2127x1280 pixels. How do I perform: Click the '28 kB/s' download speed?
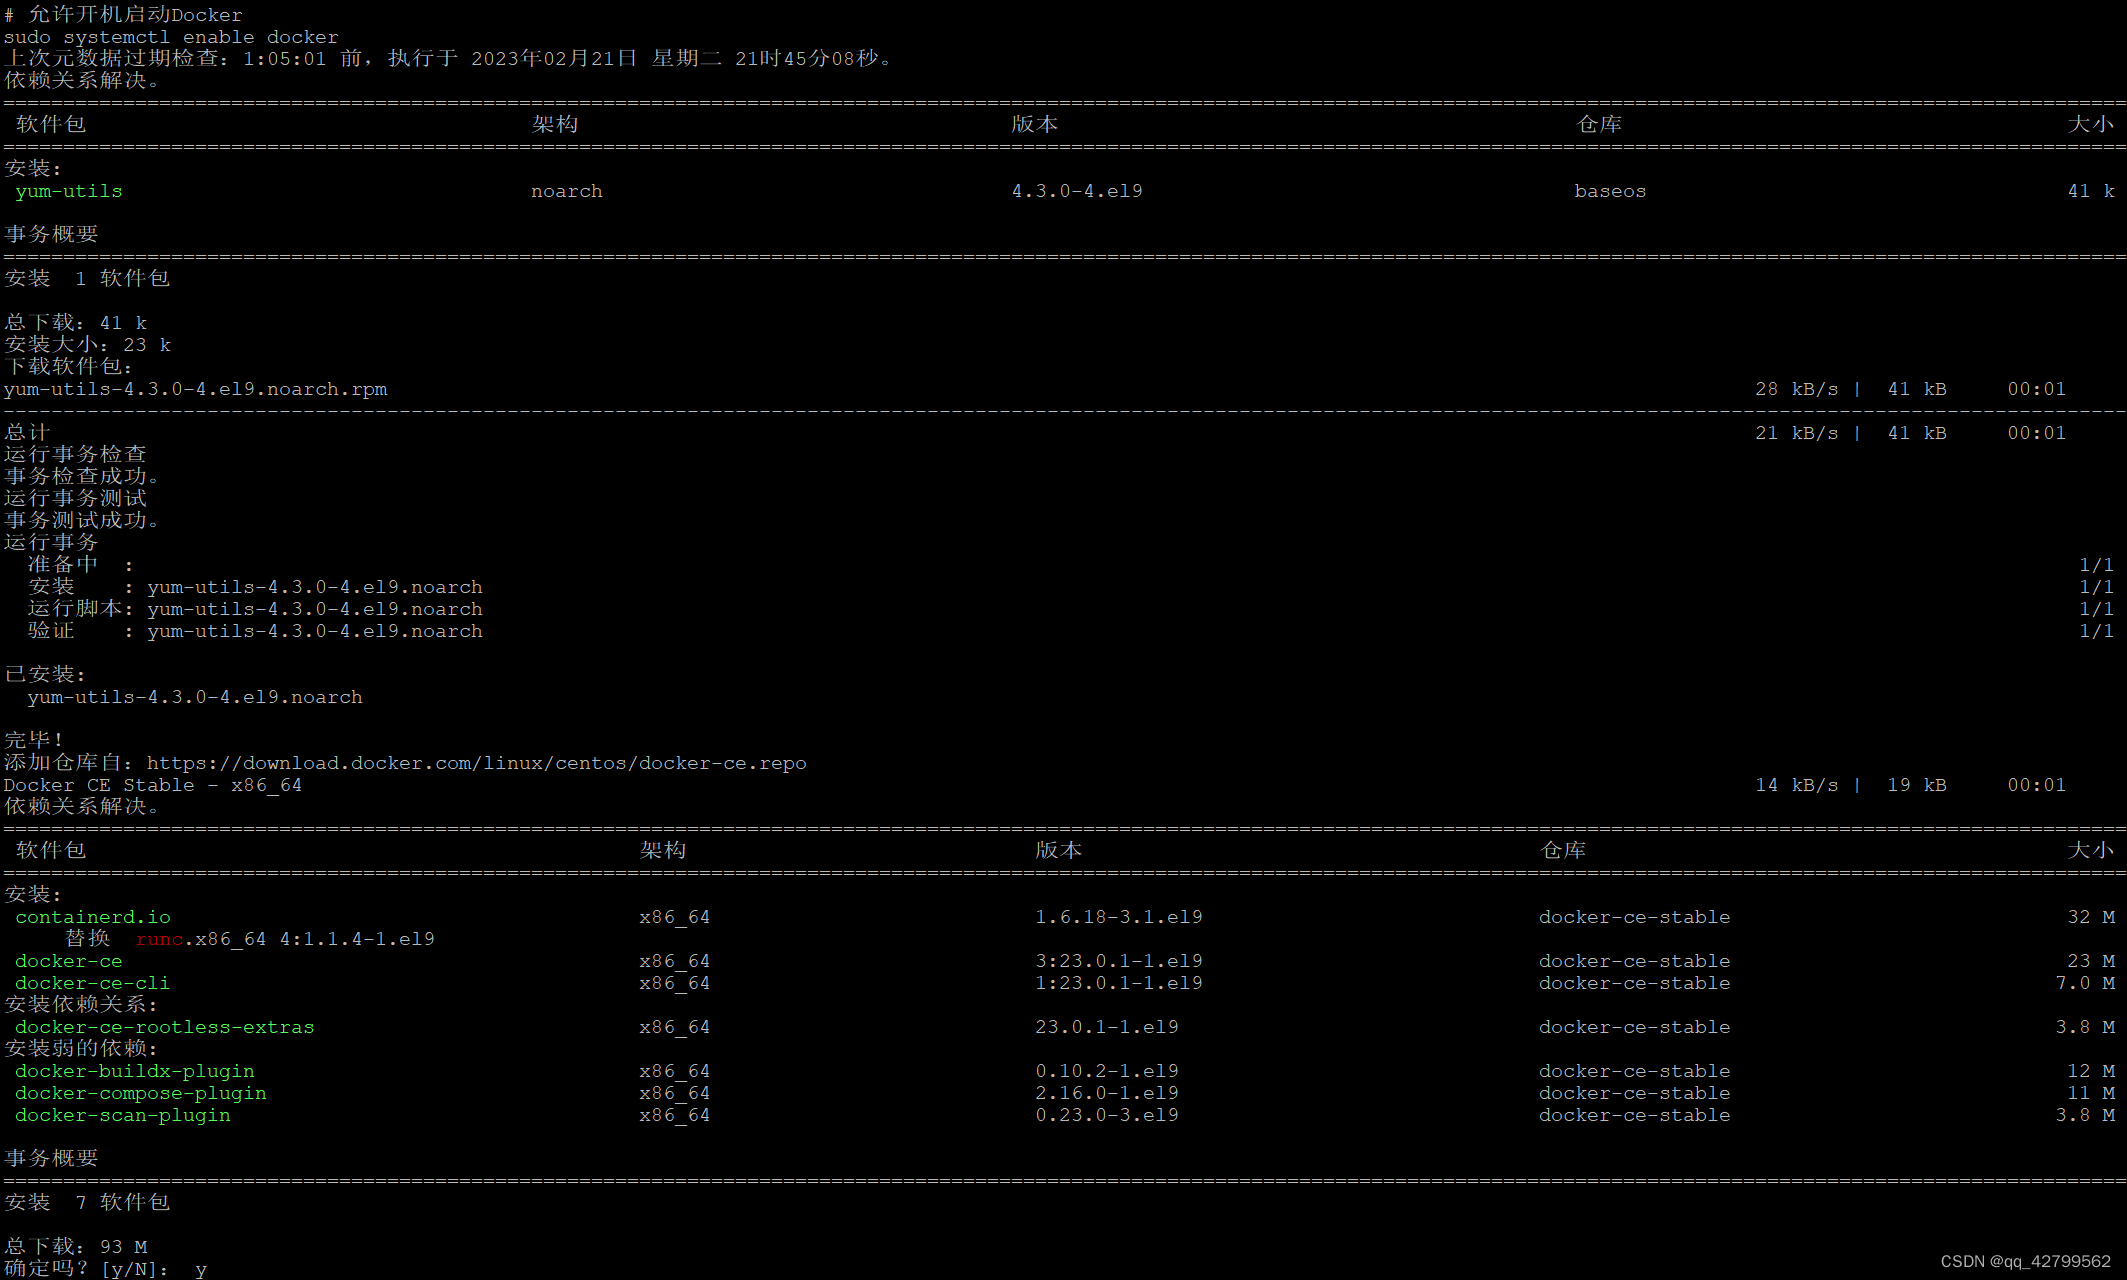tap(1797, 389)
